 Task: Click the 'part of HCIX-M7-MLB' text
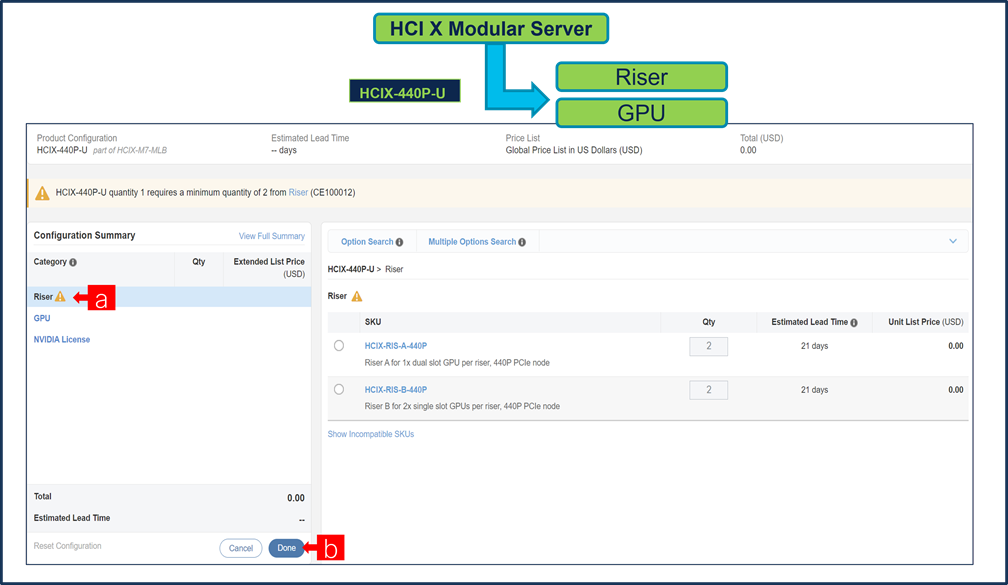point(130,150)
